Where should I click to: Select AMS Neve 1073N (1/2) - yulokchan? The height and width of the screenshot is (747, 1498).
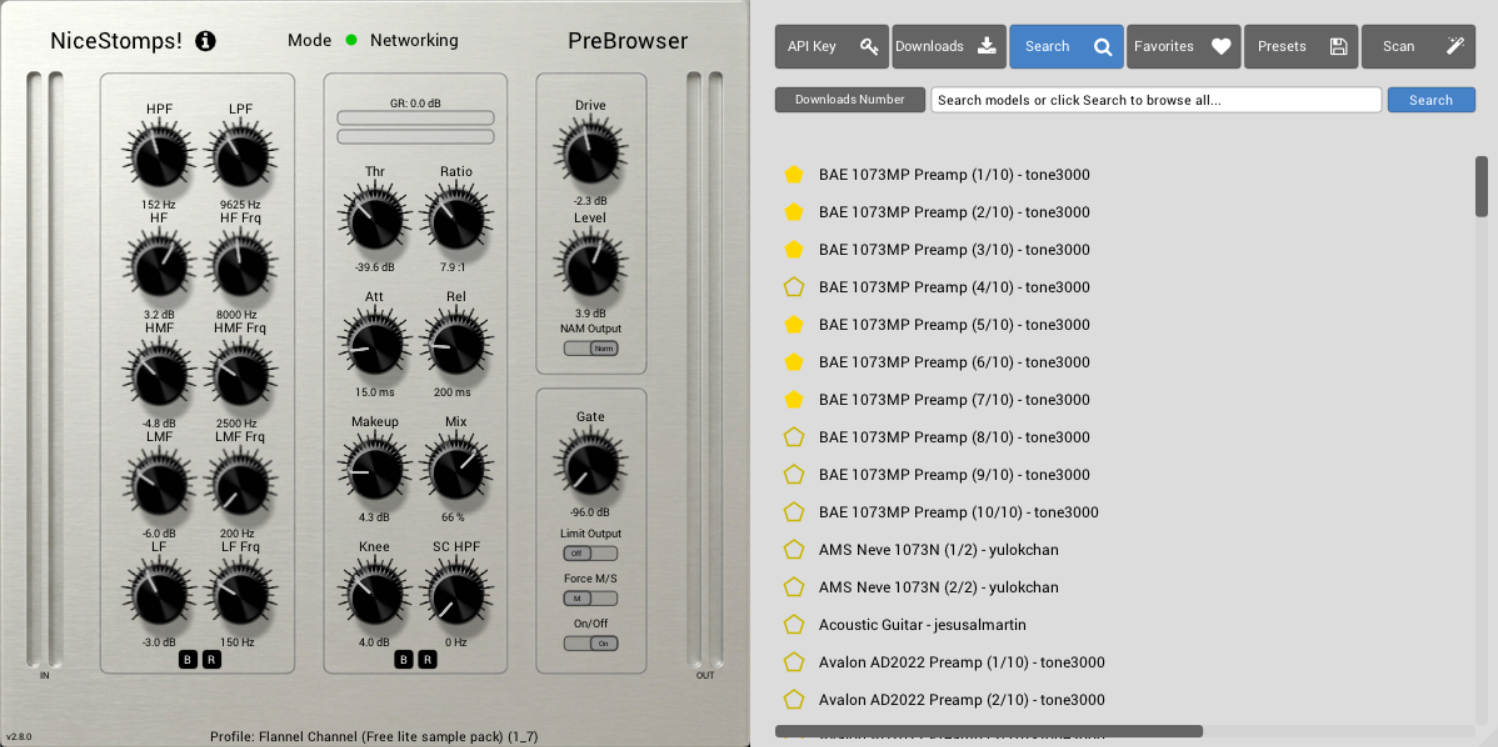(938, 549)
